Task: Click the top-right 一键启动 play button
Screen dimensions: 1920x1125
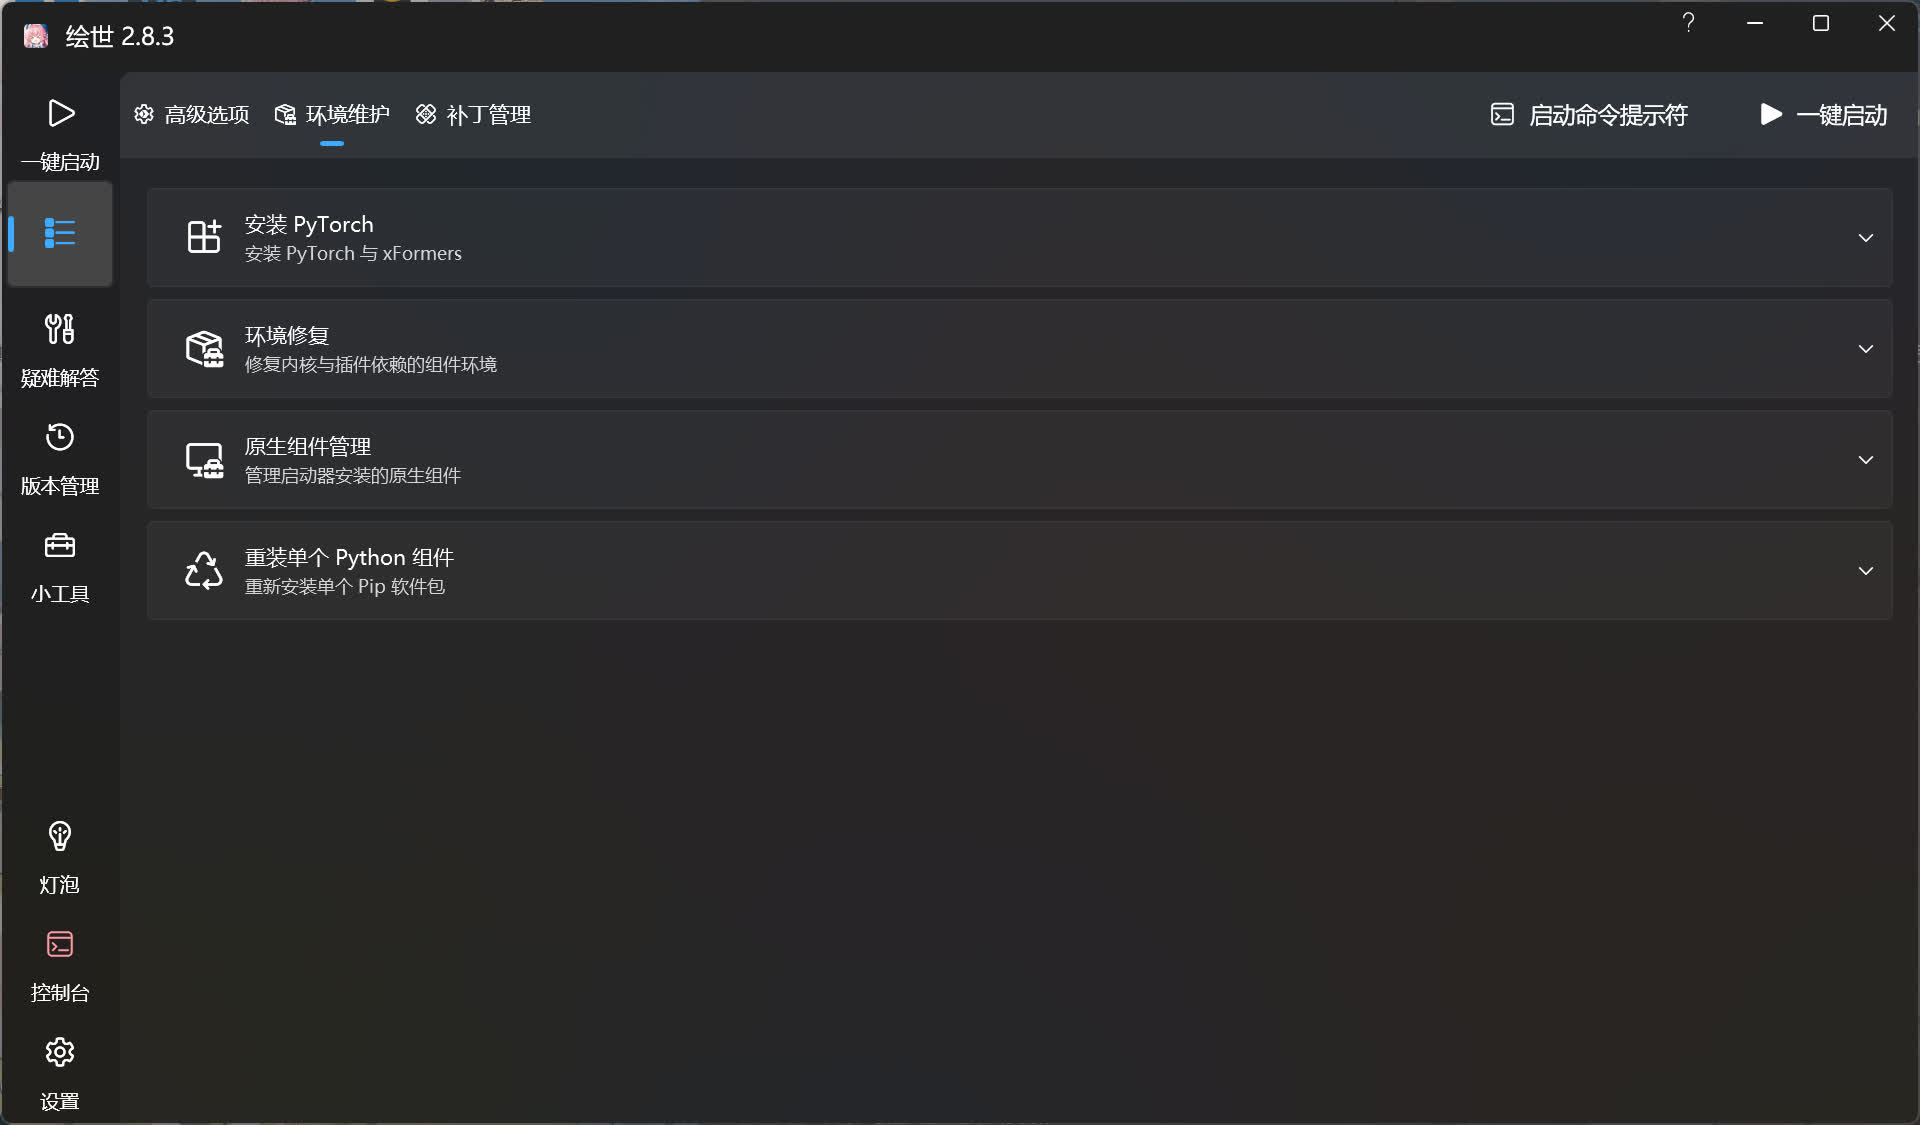Action: point(1824,115)
